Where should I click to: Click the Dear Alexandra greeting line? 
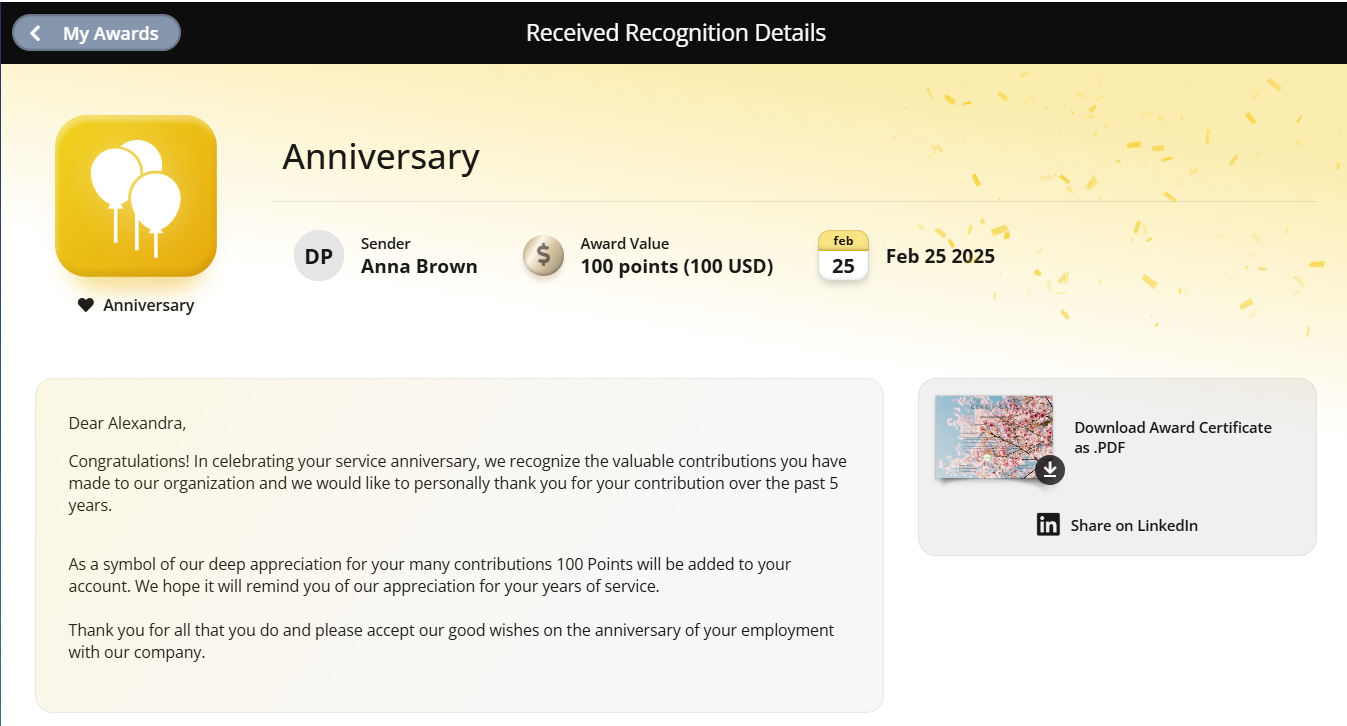[127, 423]
